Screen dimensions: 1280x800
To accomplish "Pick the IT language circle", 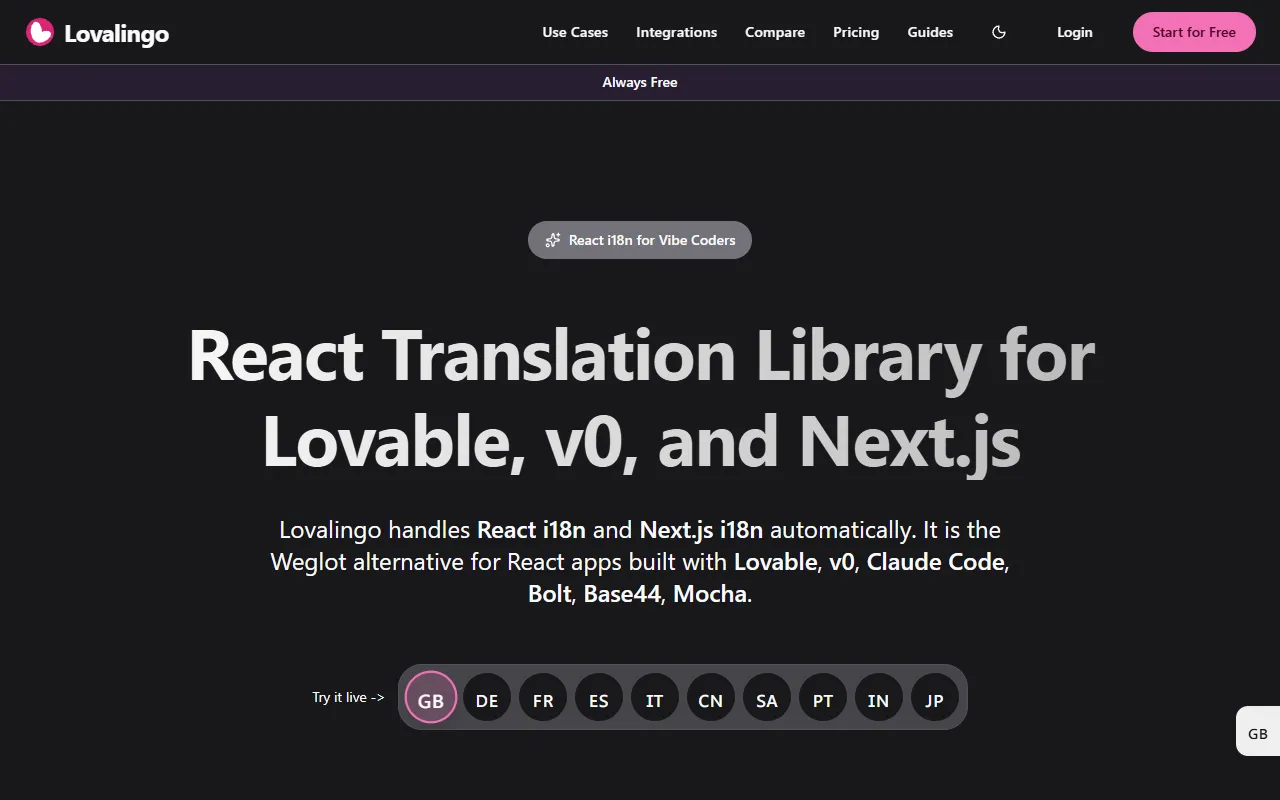I will 655,698.
